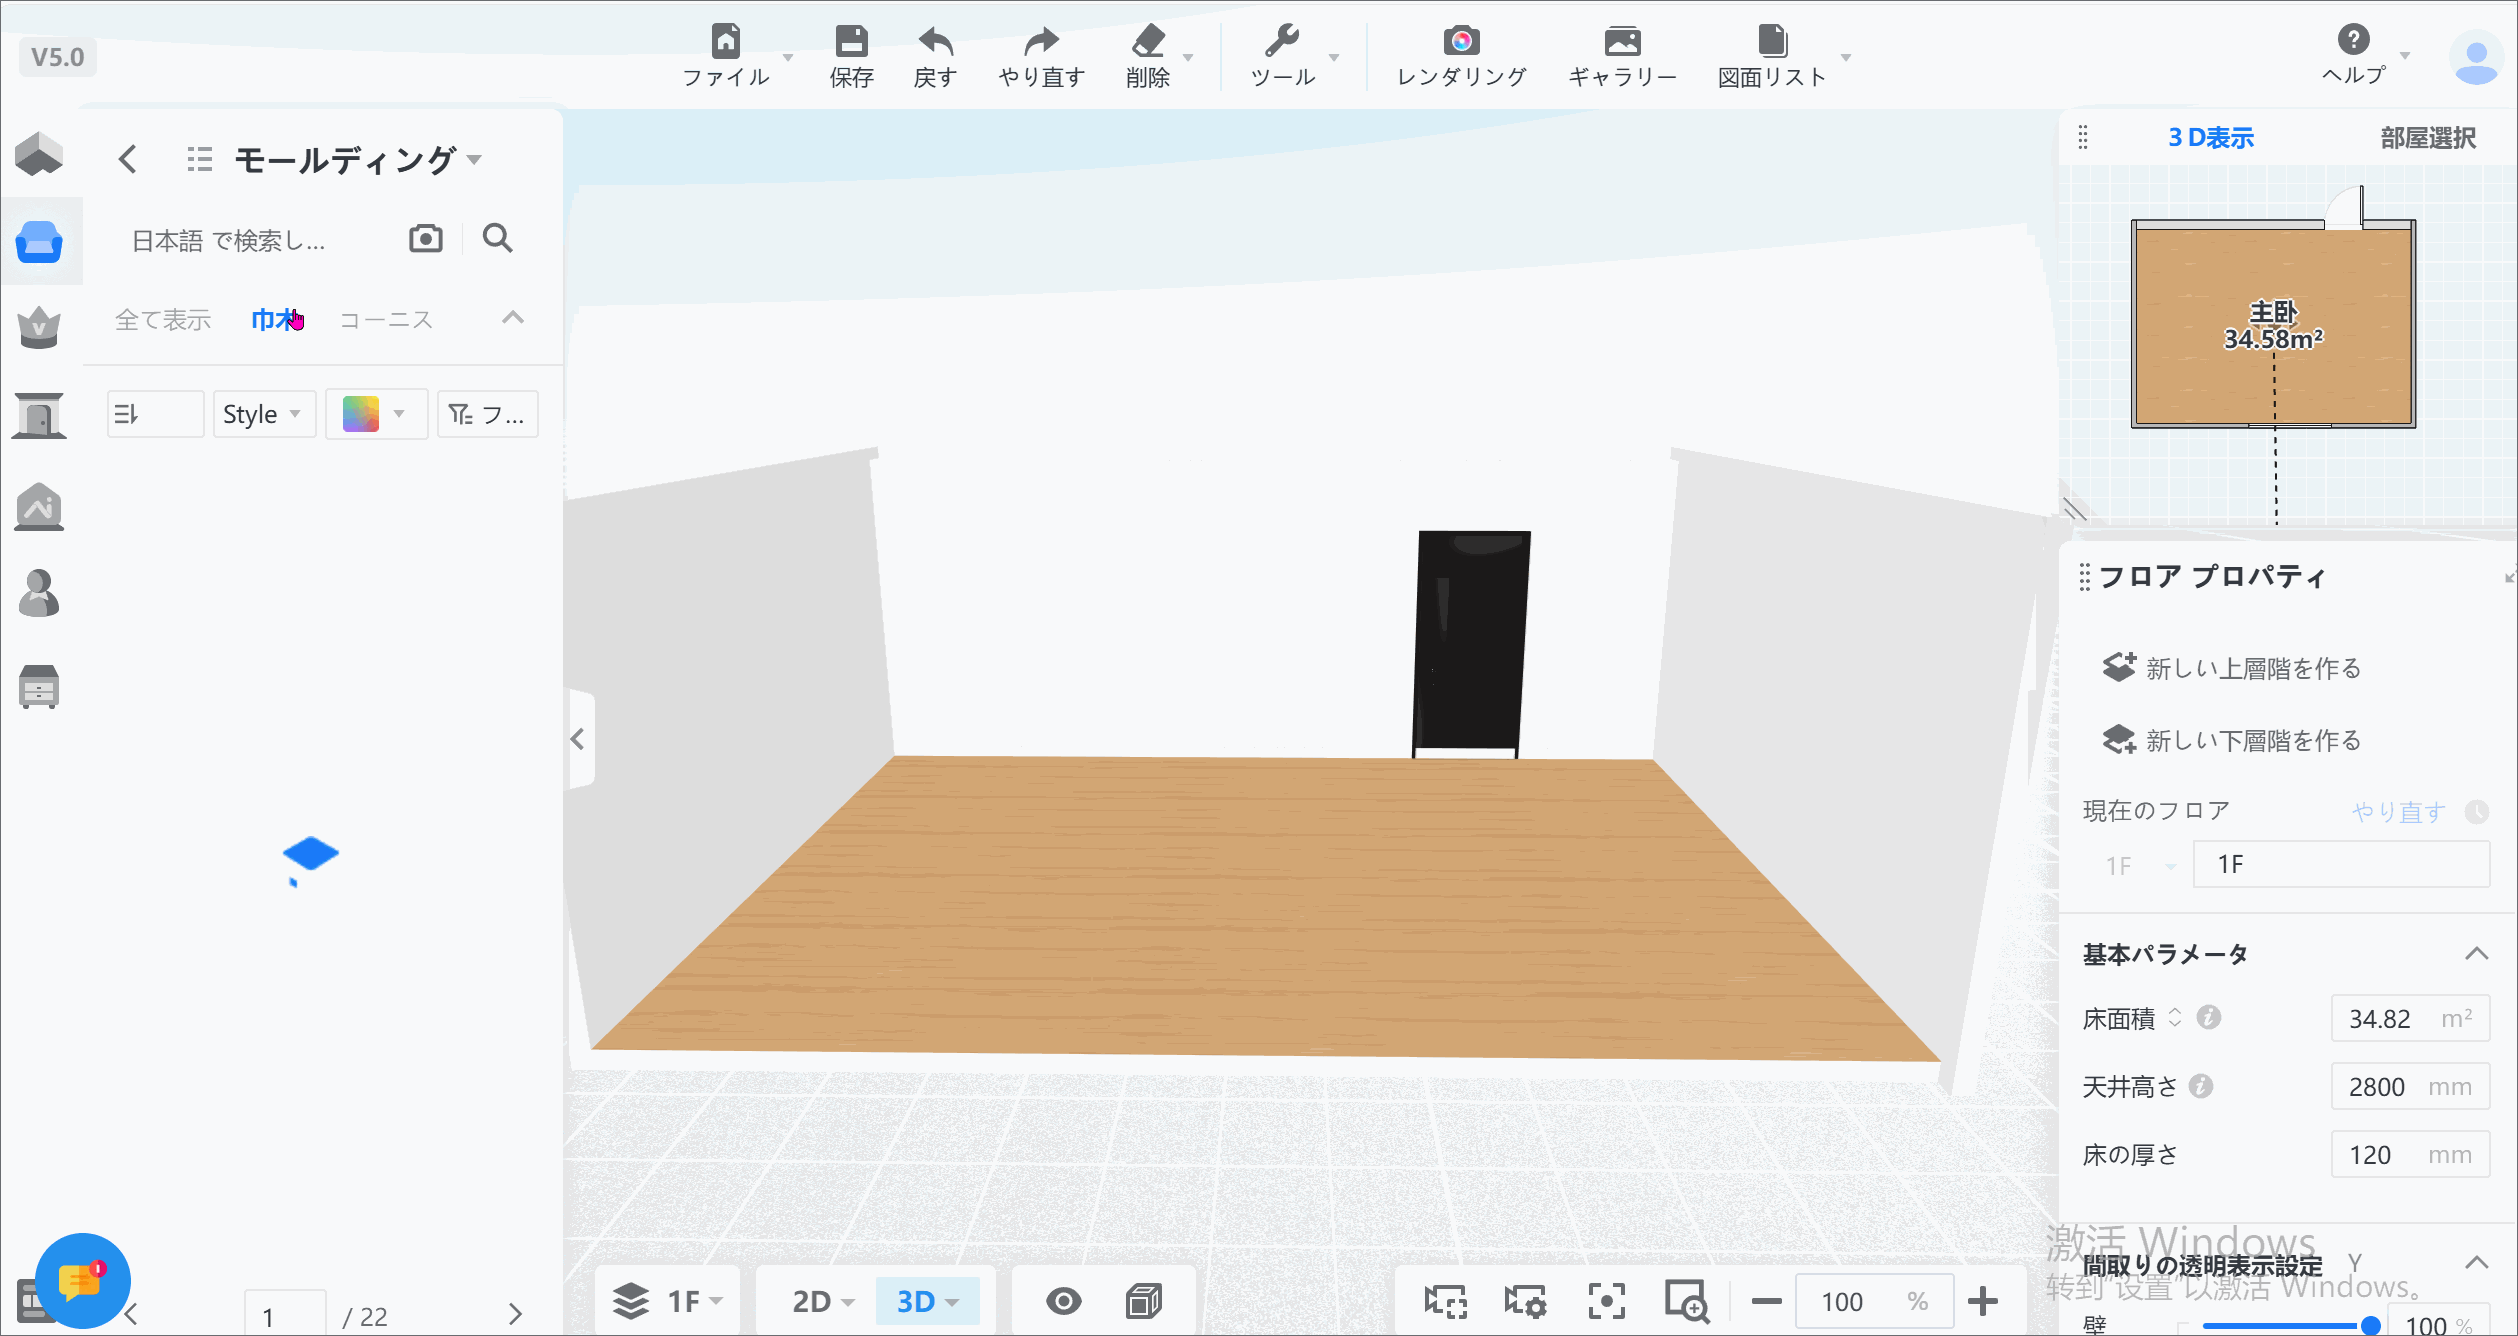Click the image search camera icon
2518x1336 pixels.
point(426,238)
